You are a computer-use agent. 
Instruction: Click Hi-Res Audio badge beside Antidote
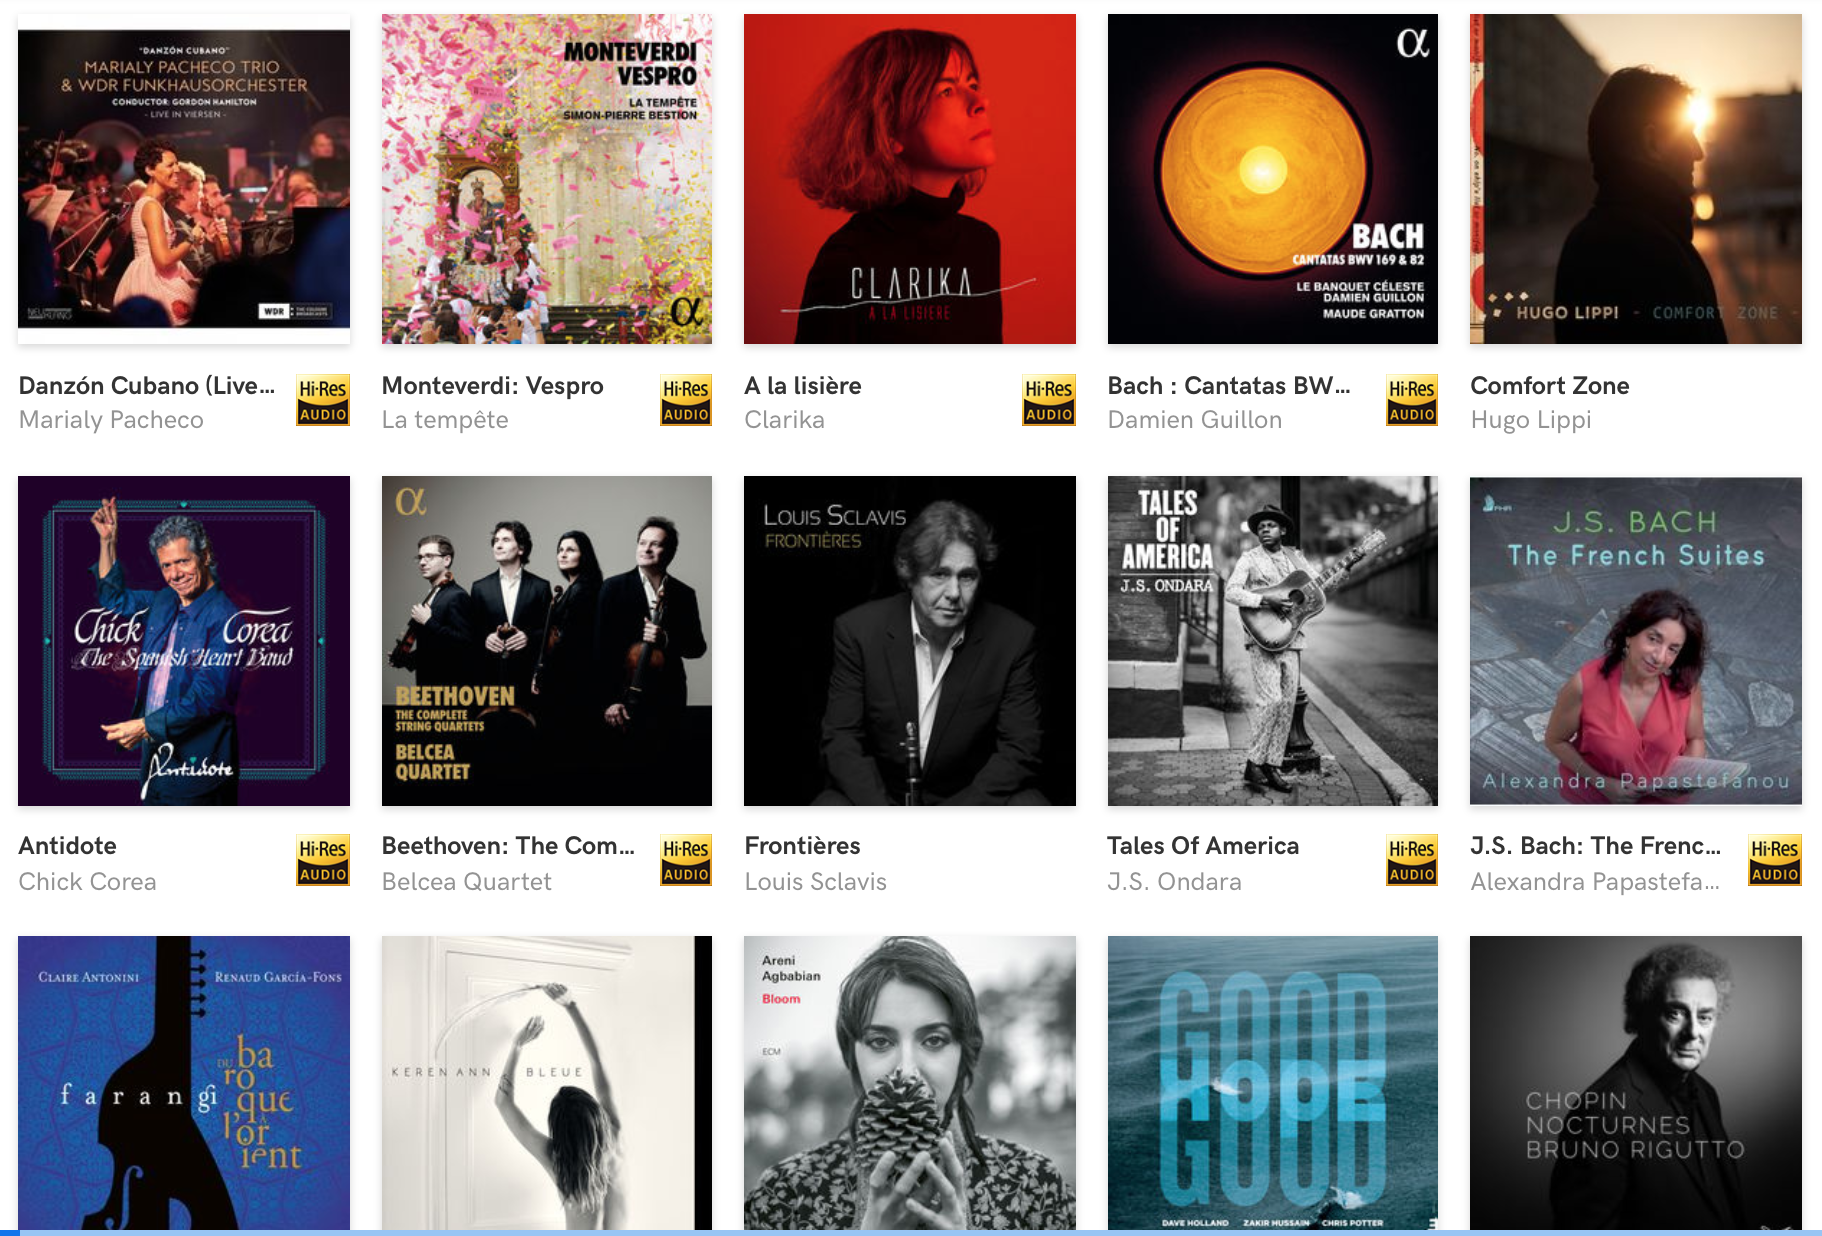[x=323, y=860]
